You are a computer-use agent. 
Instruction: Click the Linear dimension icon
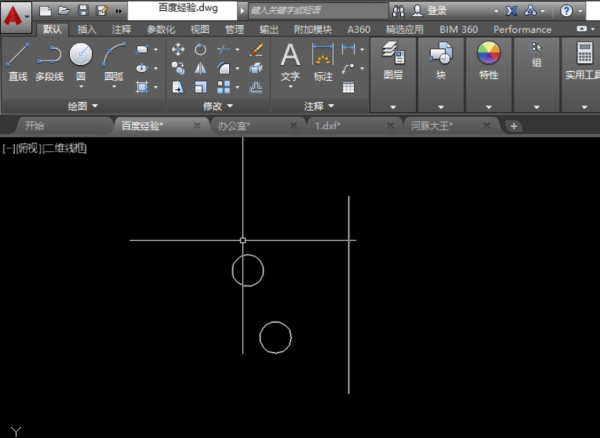pyautogui.click(x=348, y=49)
